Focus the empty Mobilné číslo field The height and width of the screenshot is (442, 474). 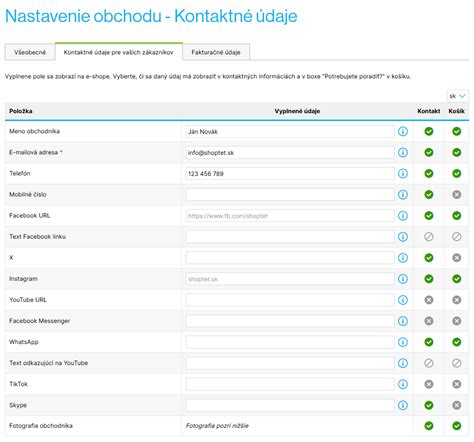coord(290,194)
